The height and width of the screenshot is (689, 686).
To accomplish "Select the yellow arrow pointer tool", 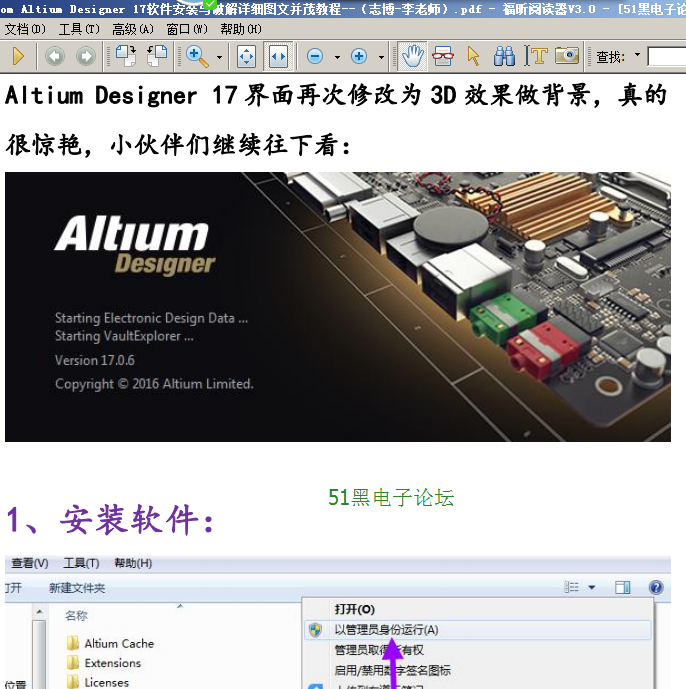I will point(473,56).
